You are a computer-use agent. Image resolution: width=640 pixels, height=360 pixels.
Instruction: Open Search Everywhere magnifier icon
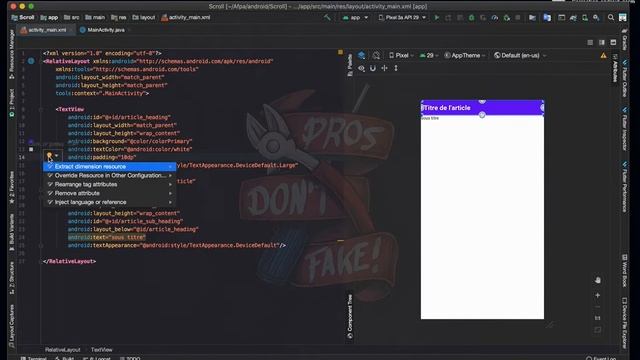(x=611, y=18)
